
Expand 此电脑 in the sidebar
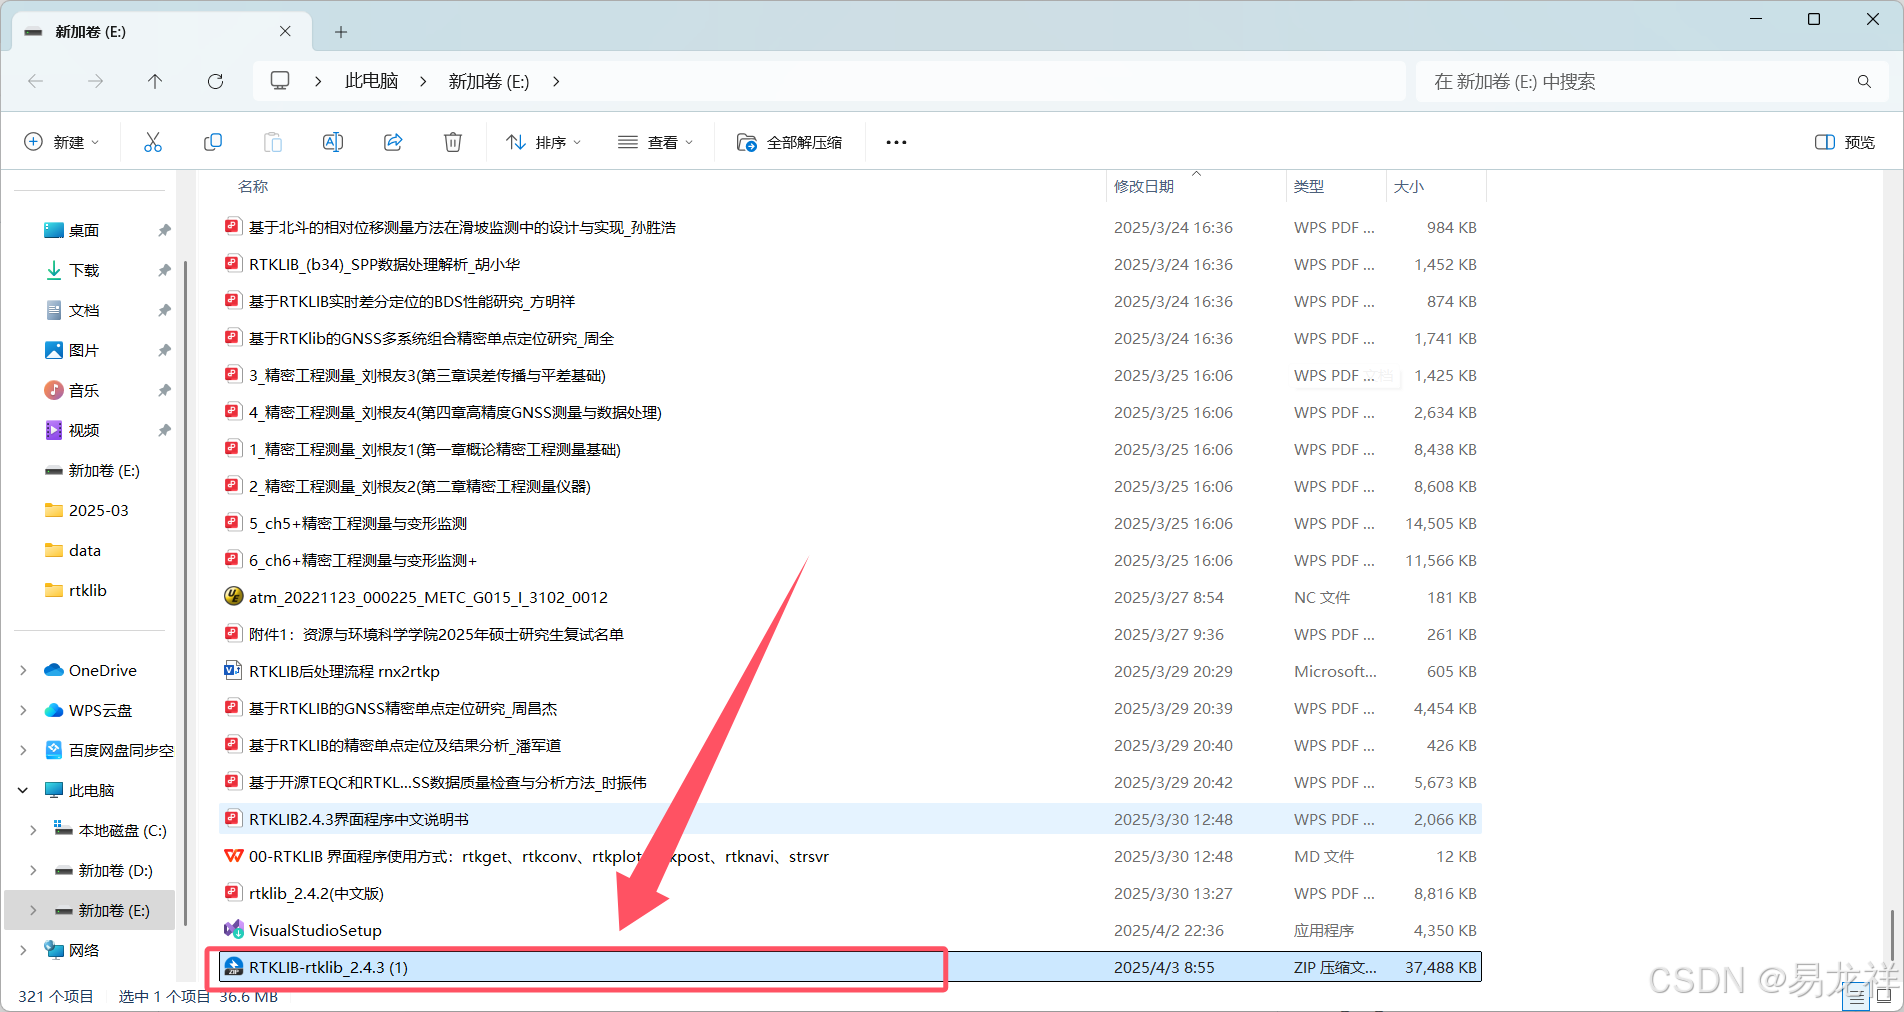(x=22, y=789)
